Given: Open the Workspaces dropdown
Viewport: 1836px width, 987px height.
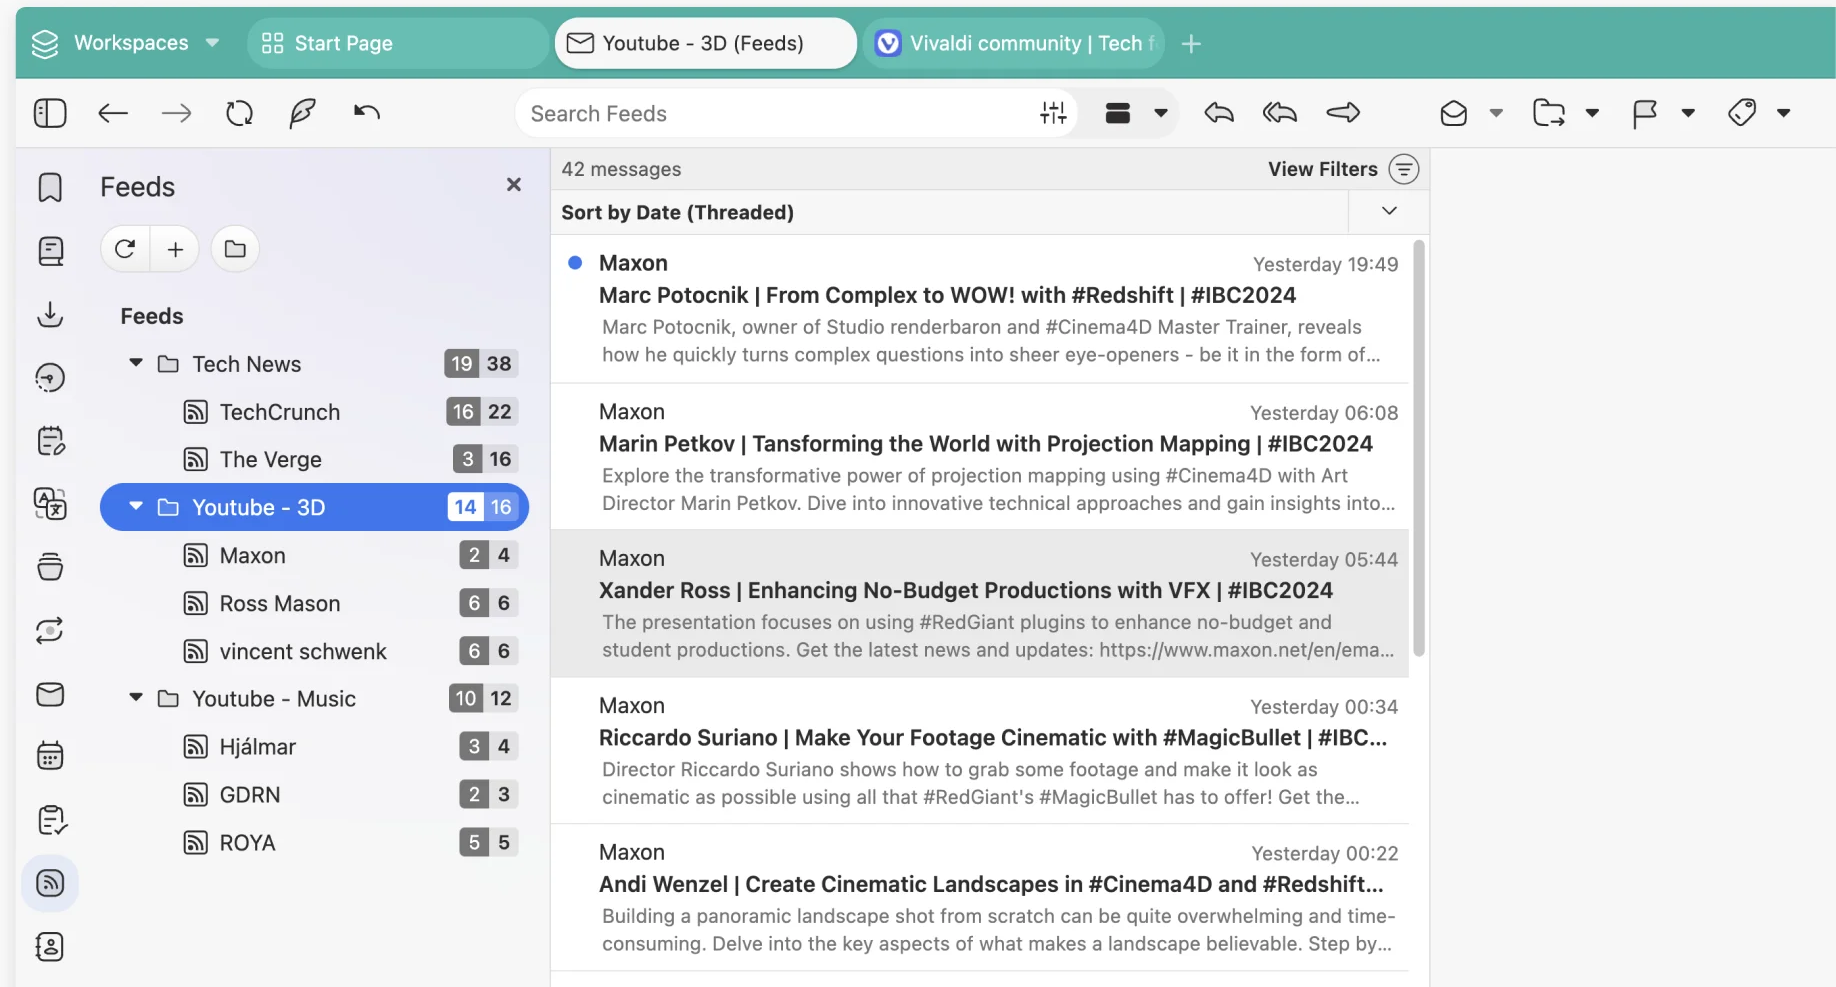Looking at the screenshot, I should [x=125, y=43].
